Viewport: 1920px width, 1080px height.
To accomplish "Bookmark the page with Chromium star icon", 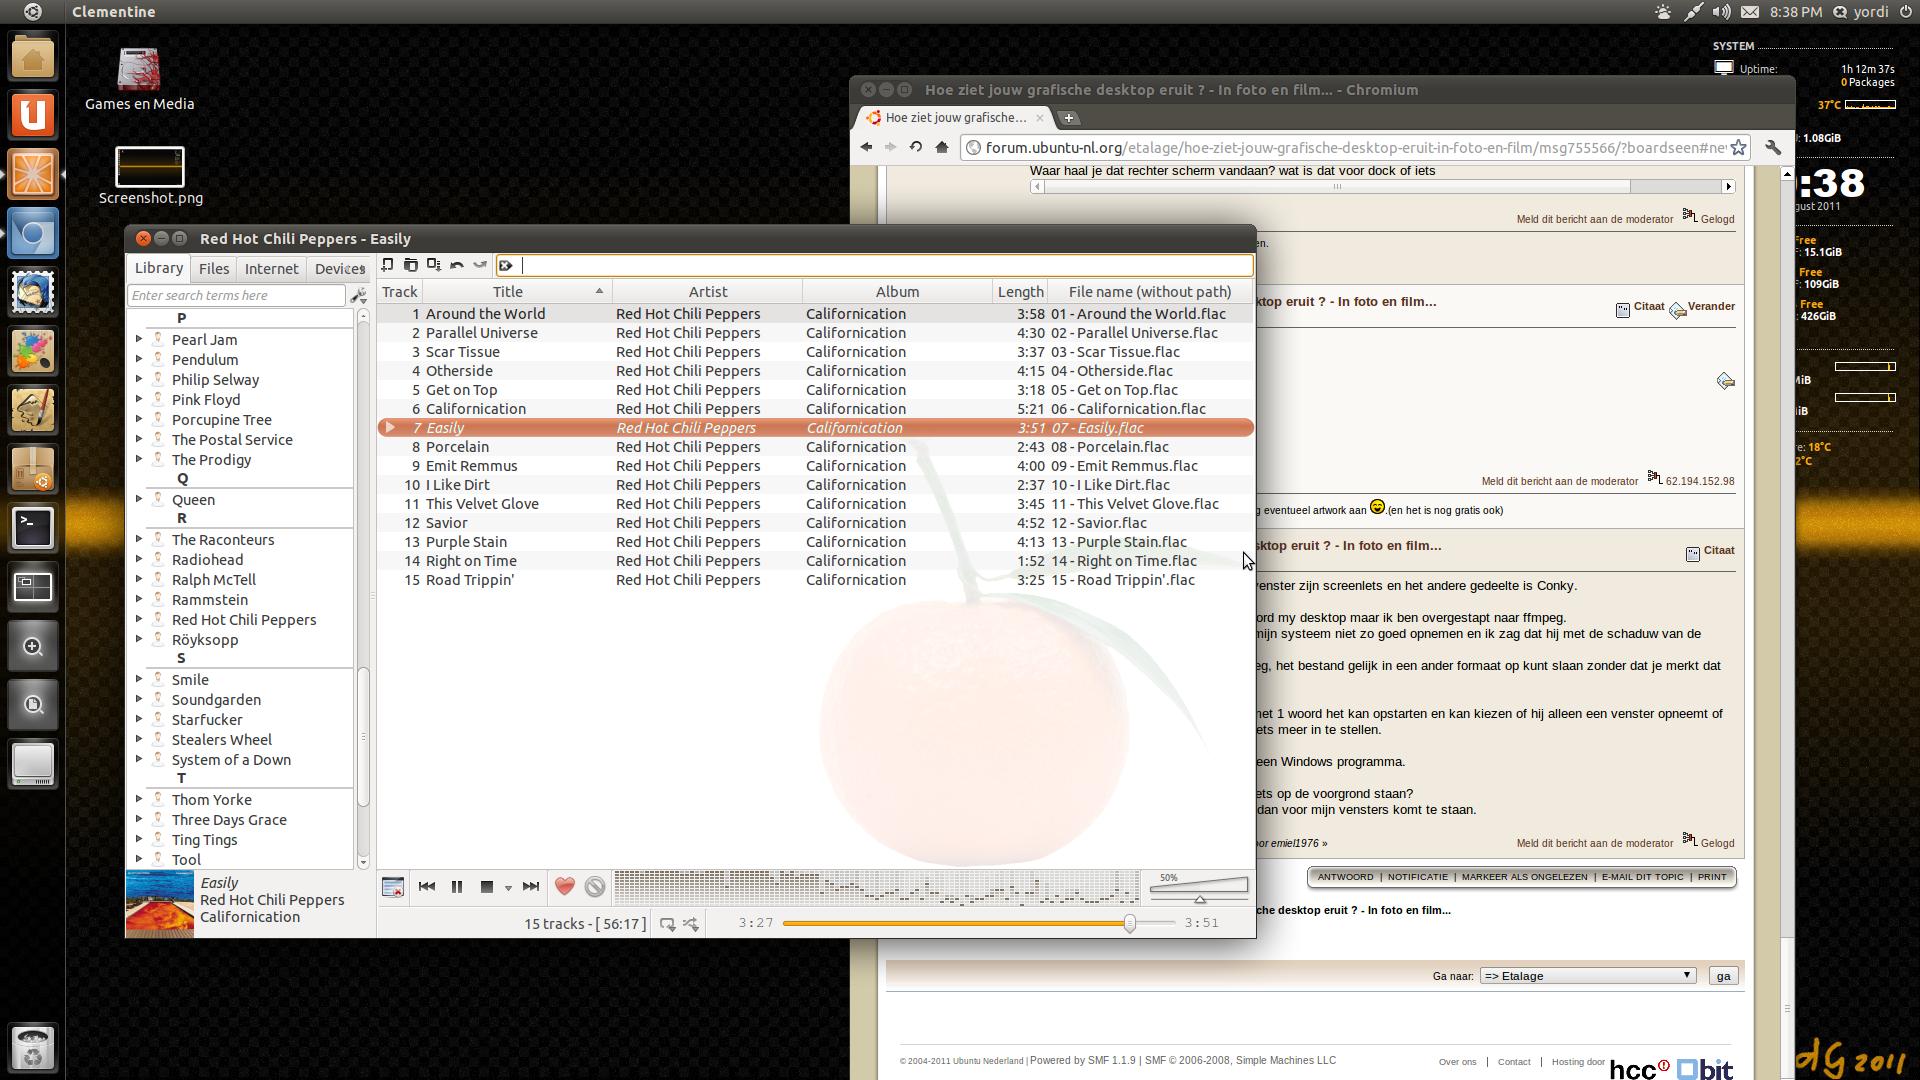I will (1738, 148).
